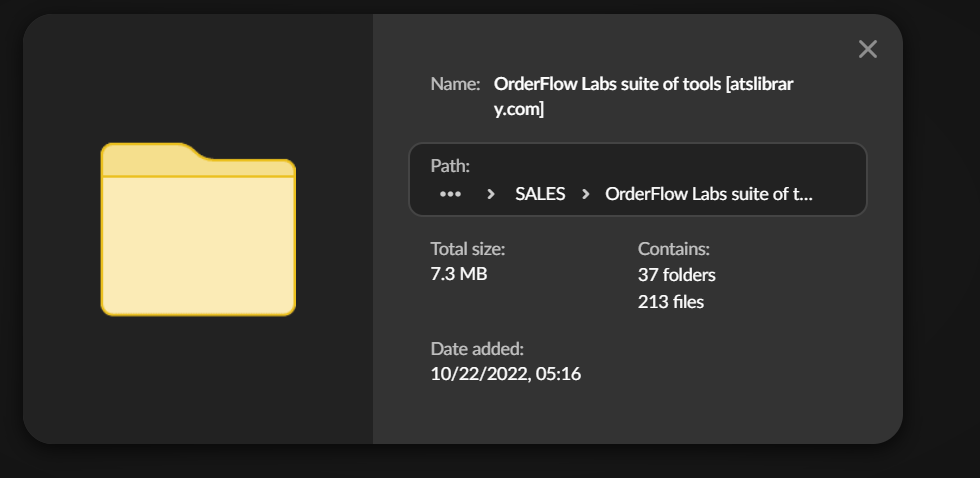Select the 10/22/2022, 05:16 date value
Viewport: 980px width, 478px height.
[505, 375]
